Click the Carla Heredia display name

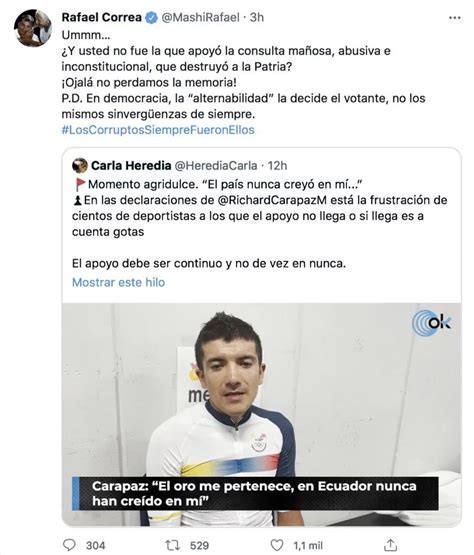131,165
